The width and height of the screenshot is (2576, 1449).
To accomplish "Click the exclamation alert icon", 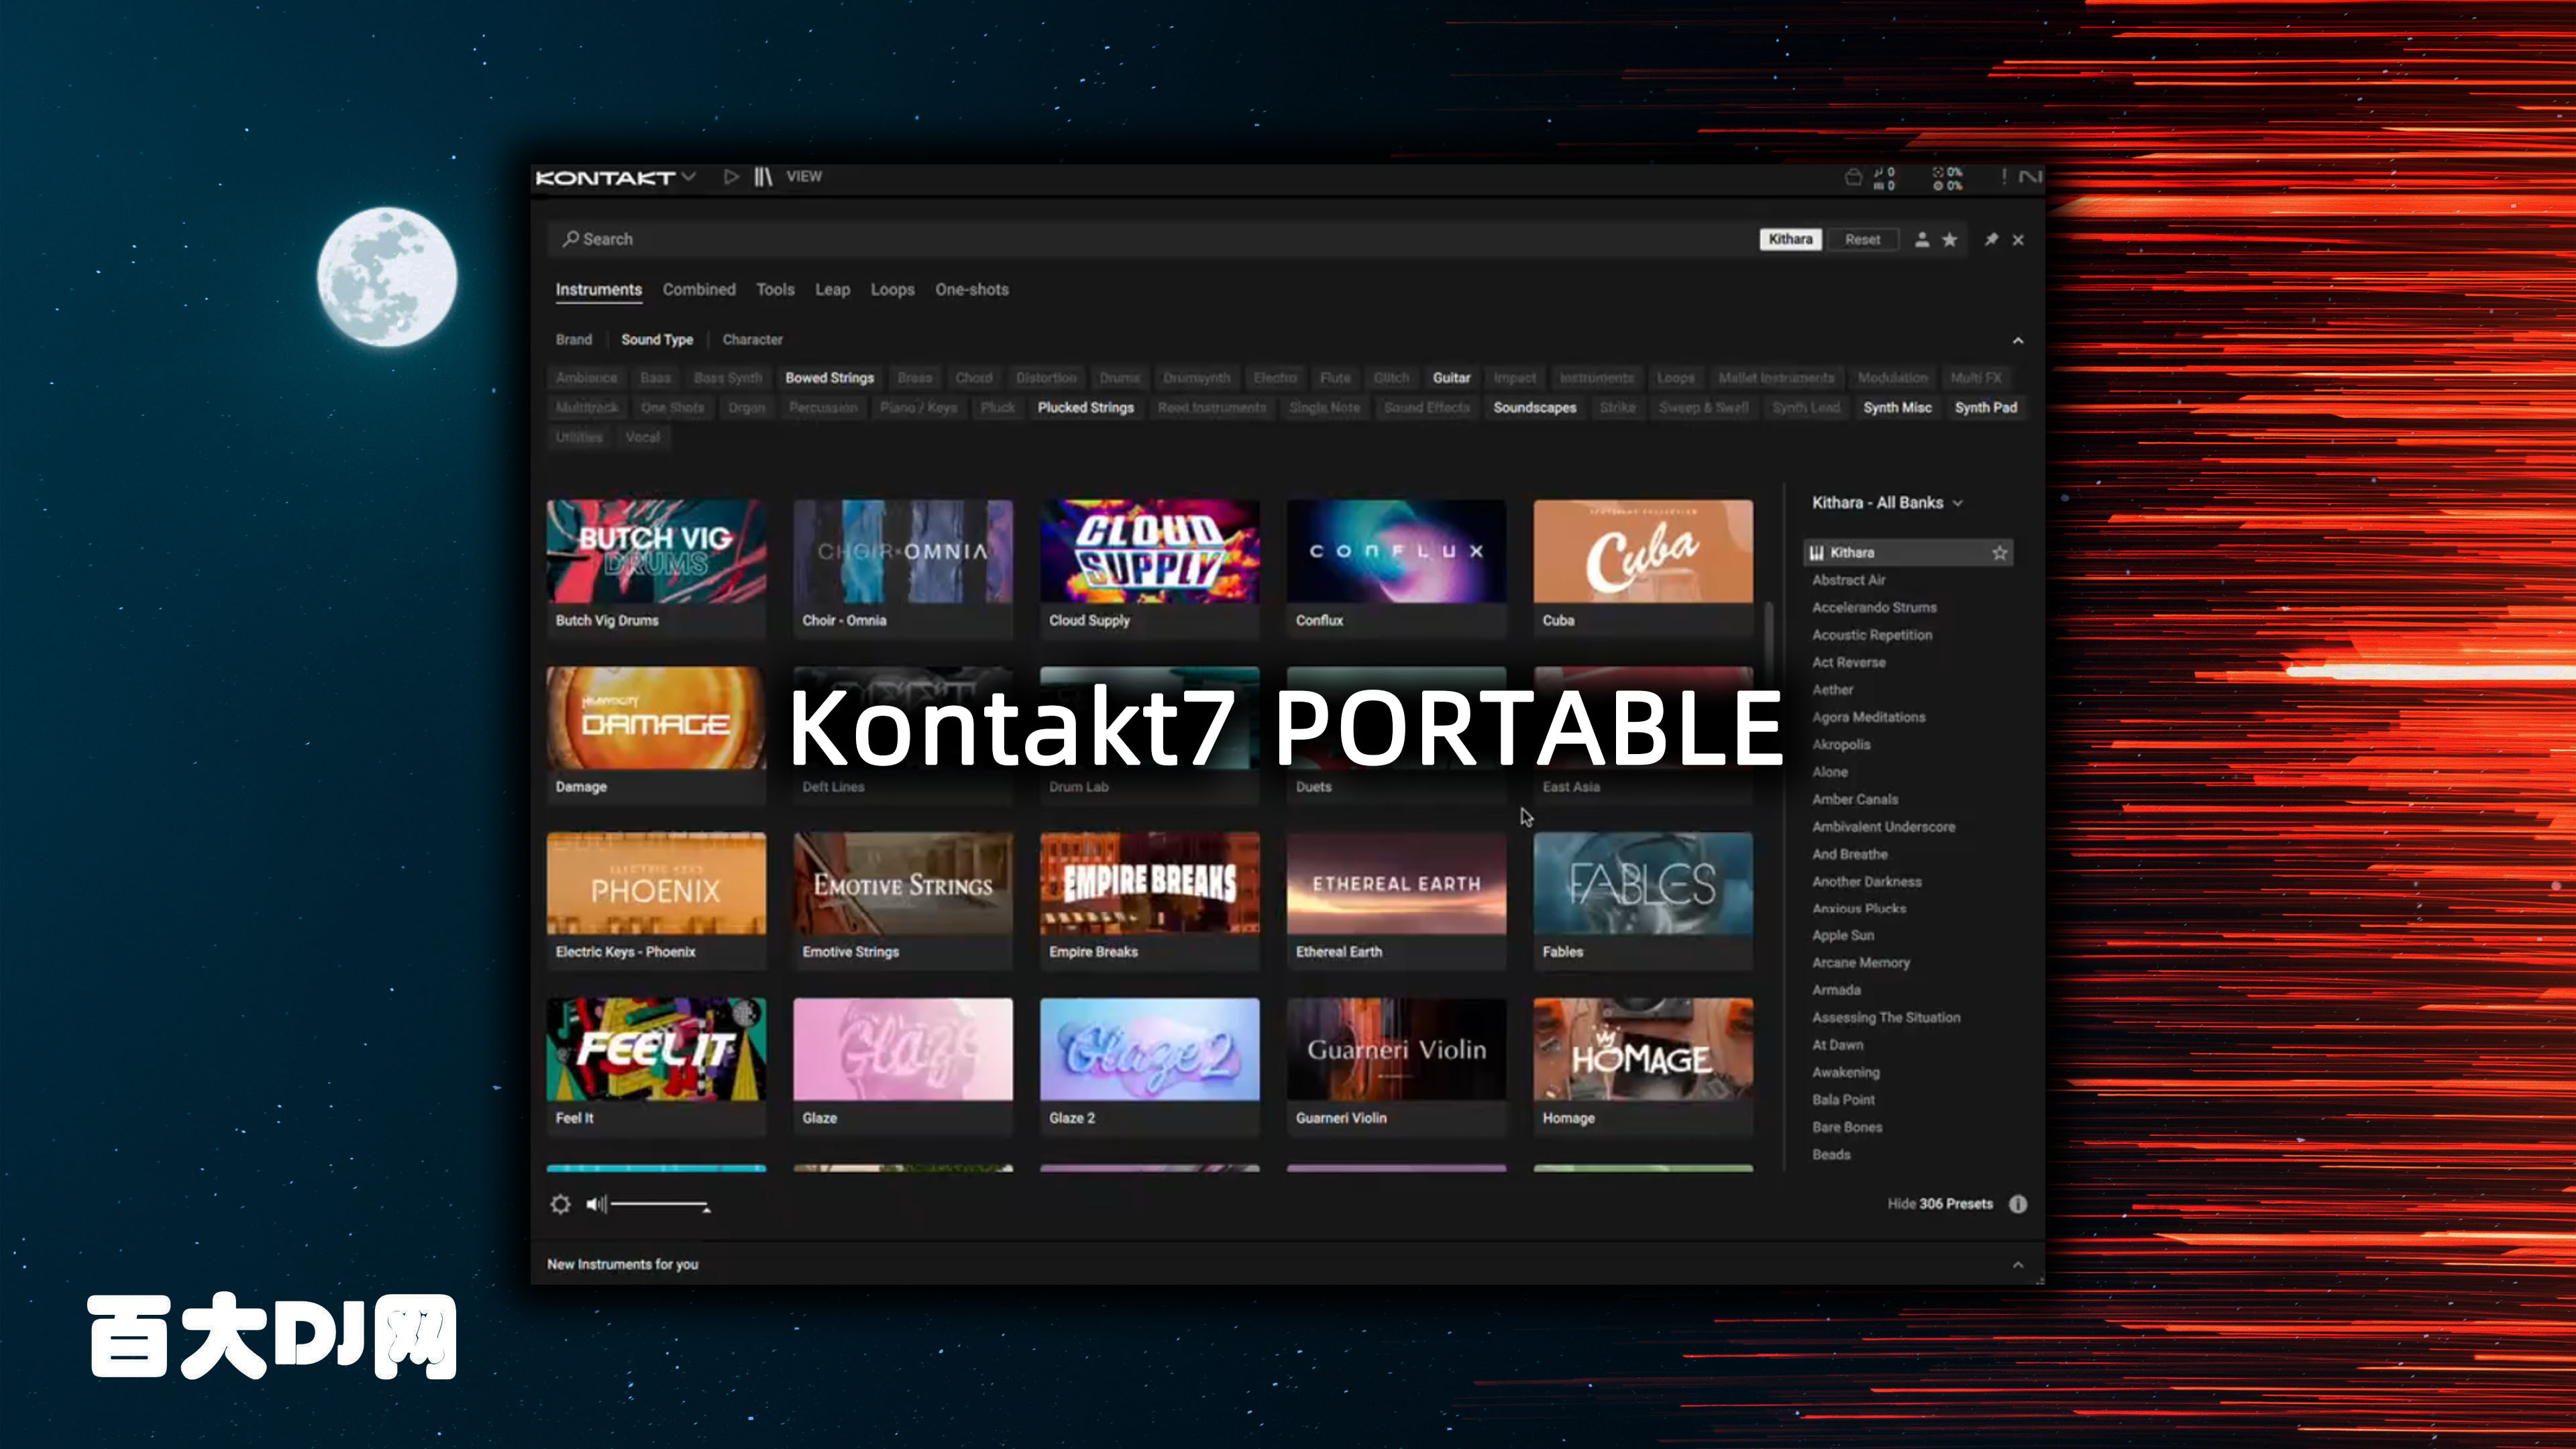I will pos(2003,177).
